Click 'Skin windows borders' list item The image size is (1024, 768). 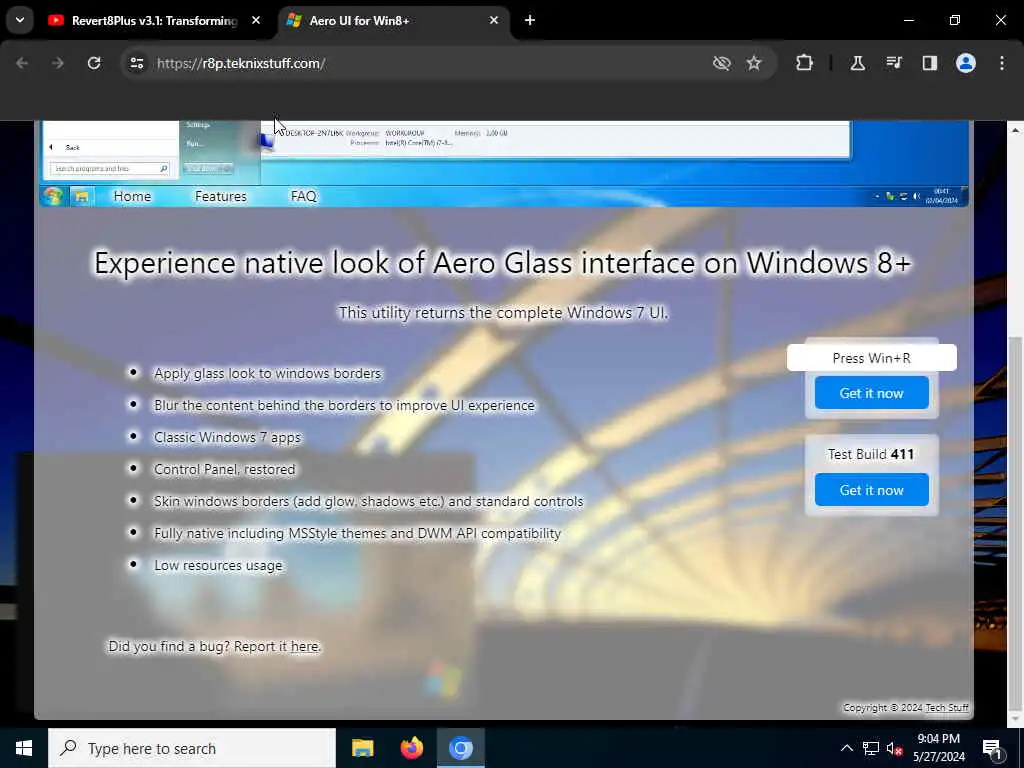point(368,502)
